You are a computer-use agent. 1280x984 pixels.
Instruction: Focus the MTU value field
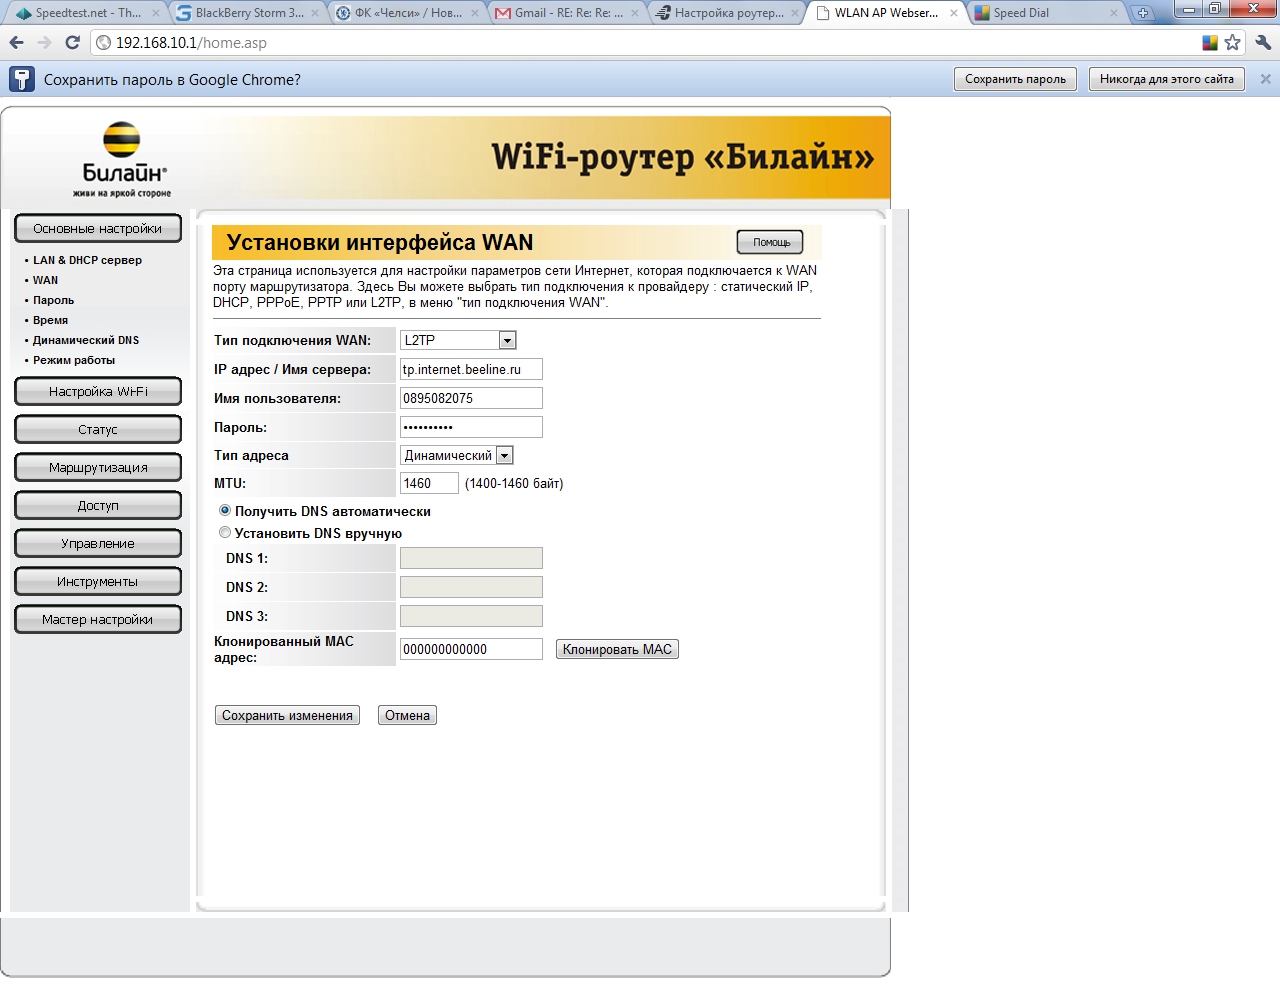click(429, 483)
